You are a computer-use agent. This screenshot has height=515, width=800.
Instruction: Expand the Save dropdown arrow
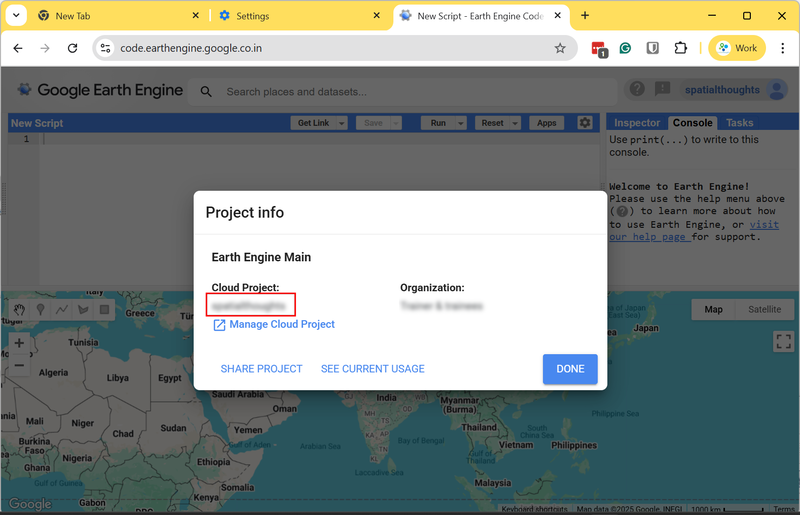(396, 123)
